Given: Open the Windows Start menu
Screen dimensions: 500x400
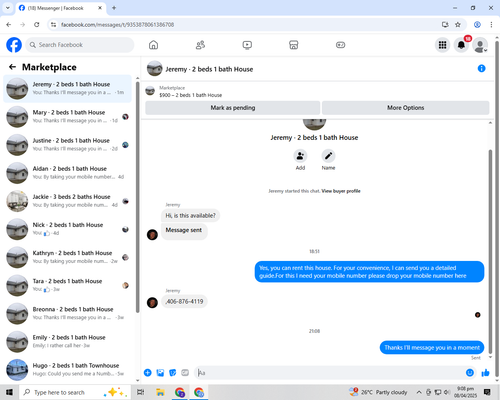Looking at the screenshot, I should tap(9, 392).
